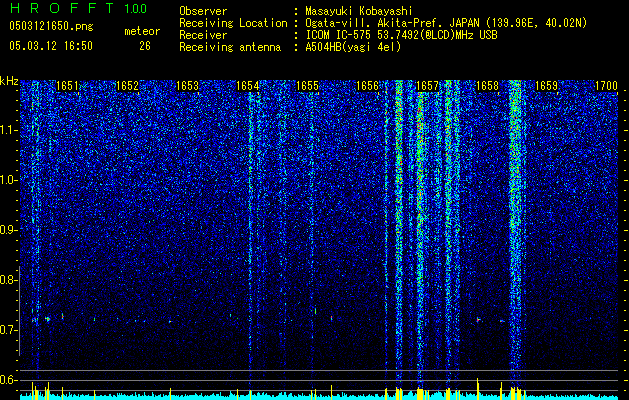Click the 1651 time marker
The width and height of the screenshot is (629, 400).
coord(67,86)
